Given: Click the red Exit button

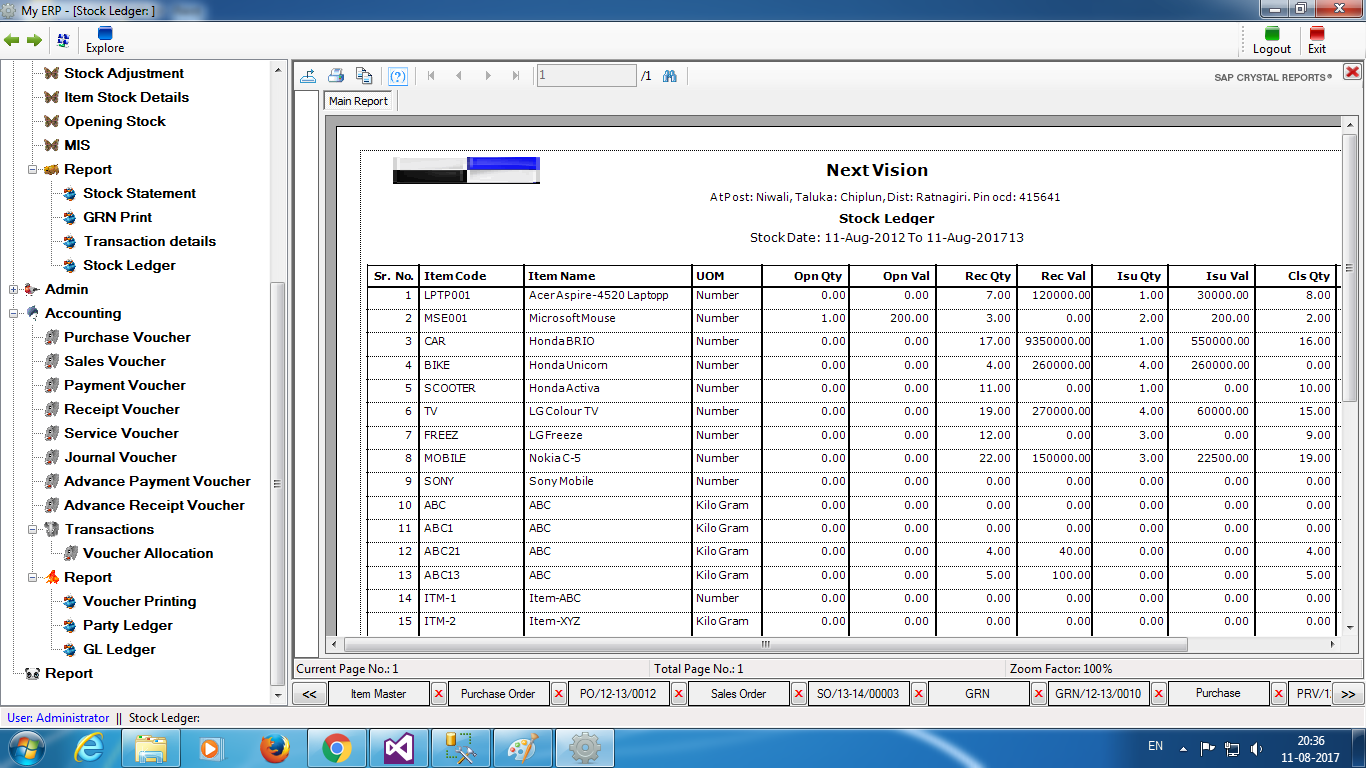Looking at the screenshot, I should 1317,40.
